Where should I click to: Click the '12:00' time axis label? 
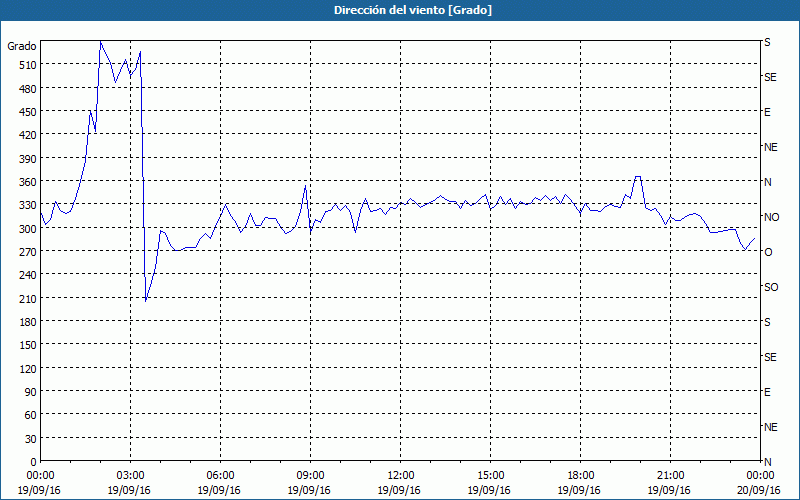401,476
